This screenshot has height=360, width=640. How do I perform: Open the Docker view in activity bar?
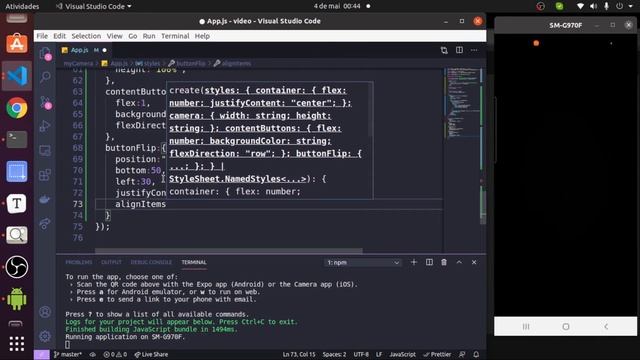pyautogui.click(x=45, y=200)
